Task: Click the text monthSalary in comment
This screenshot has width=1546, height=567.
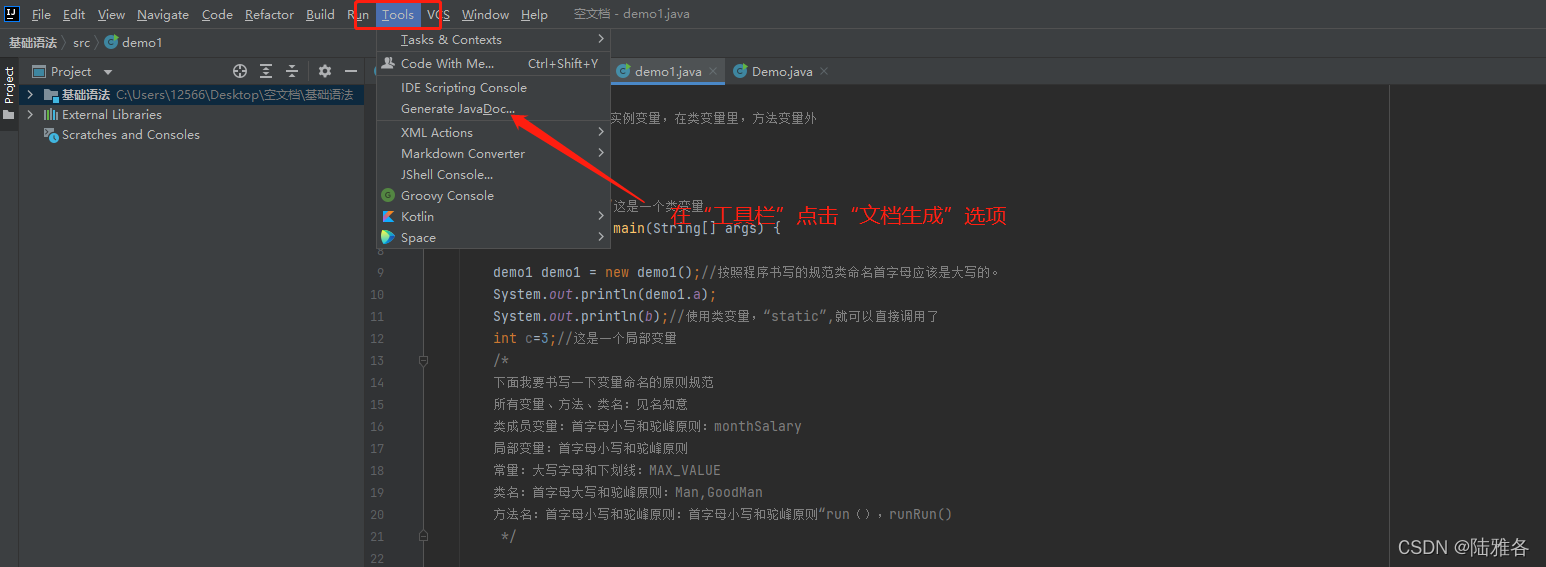Action: coord(757,426)
